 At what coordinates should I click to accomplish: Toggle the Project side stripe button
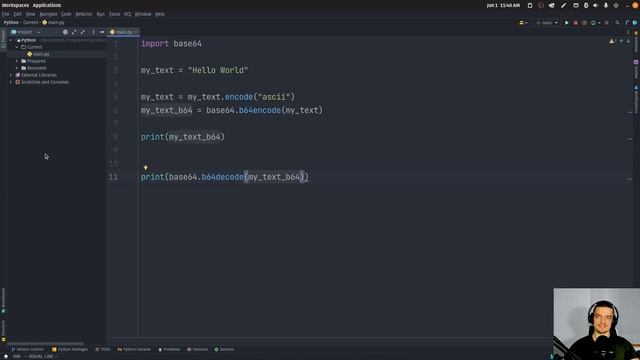click(3, 39)
